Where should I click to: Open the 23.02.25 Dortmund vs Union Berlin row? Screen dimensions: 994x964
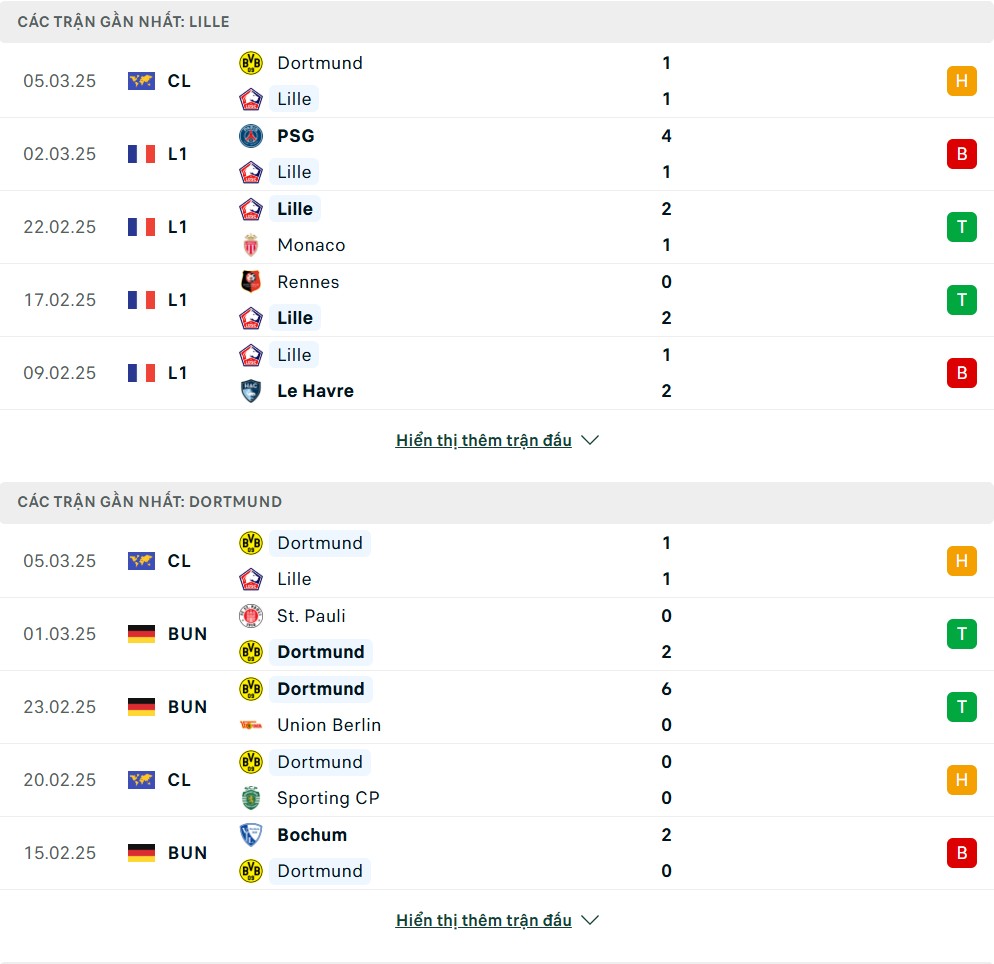click(x=497, y=707)
